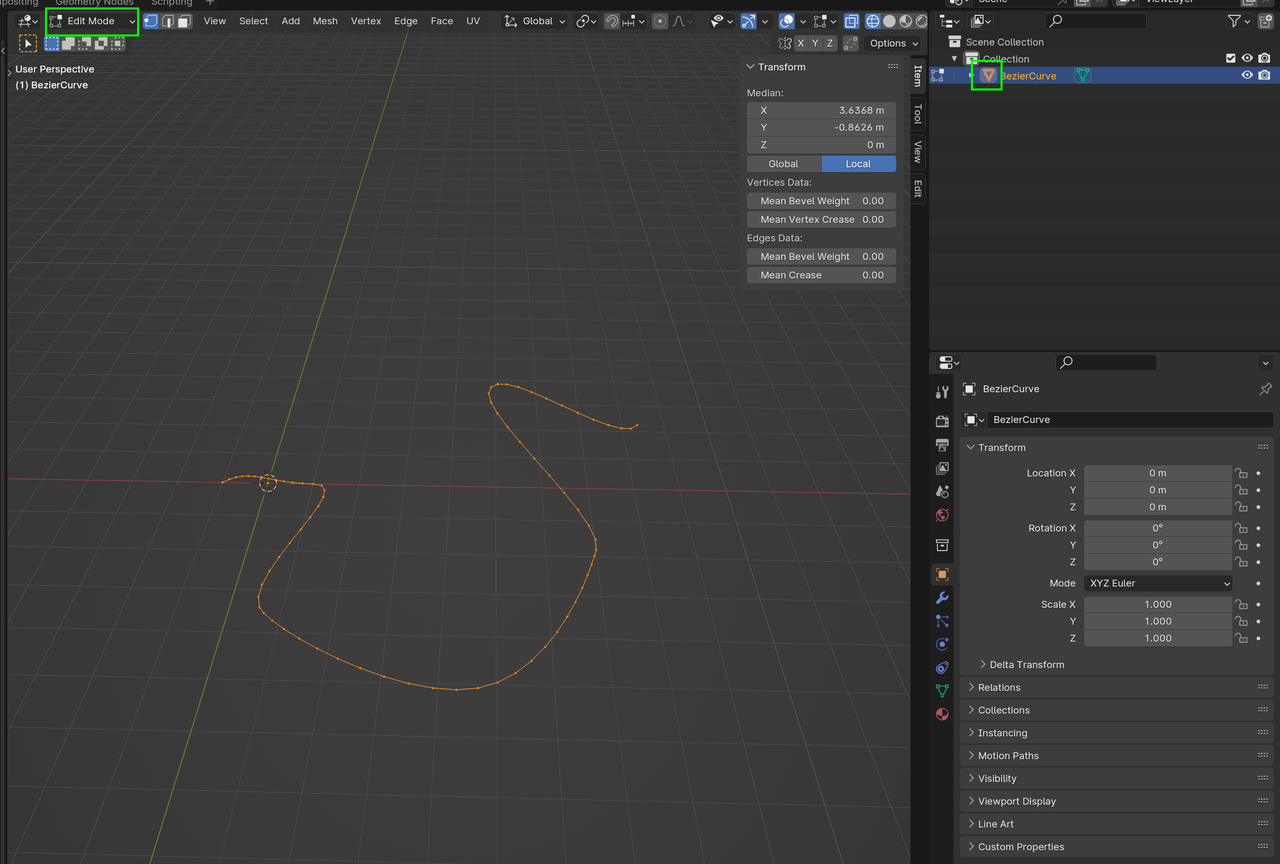Click the Local button
1280x864 pixels.
point(859,164)
